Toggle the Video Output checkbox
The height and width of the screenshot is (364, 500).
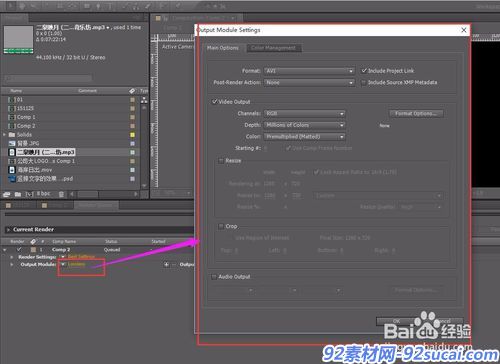pyautogui.click(x=215, y=101)
